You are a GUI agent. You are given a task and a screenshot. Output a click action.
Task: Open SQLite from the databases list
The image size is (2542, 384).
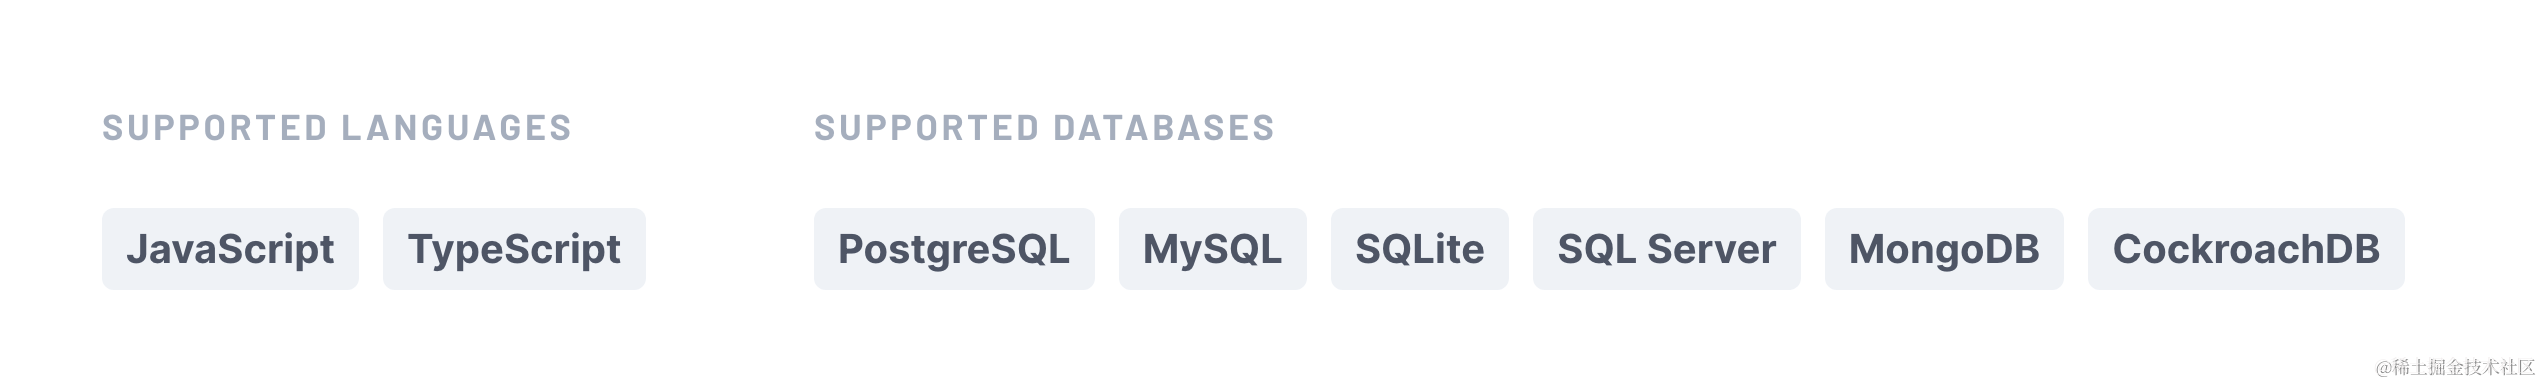[x=1419, y=249]
